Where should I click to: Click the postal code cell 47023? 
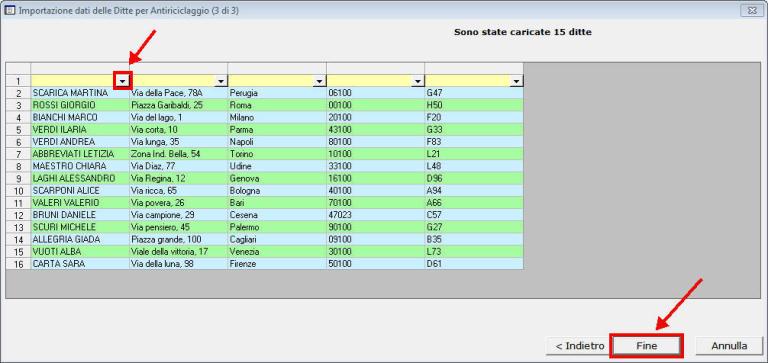coord(375,215)
